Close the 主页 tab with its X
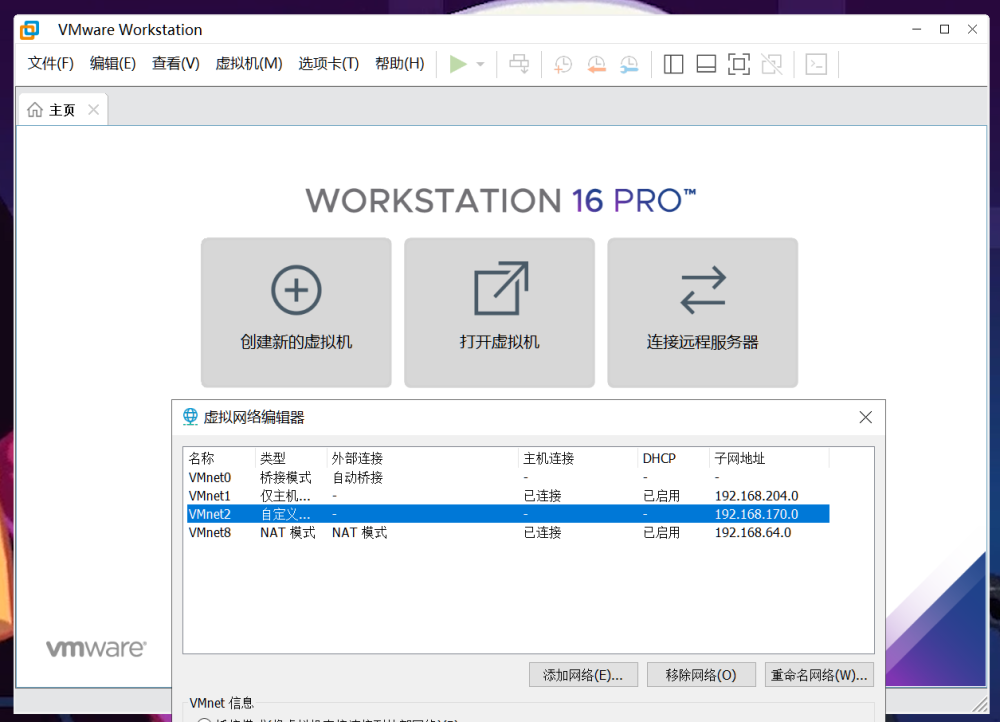The height and width of the screenshot is (722, 1000). [94, 110]
